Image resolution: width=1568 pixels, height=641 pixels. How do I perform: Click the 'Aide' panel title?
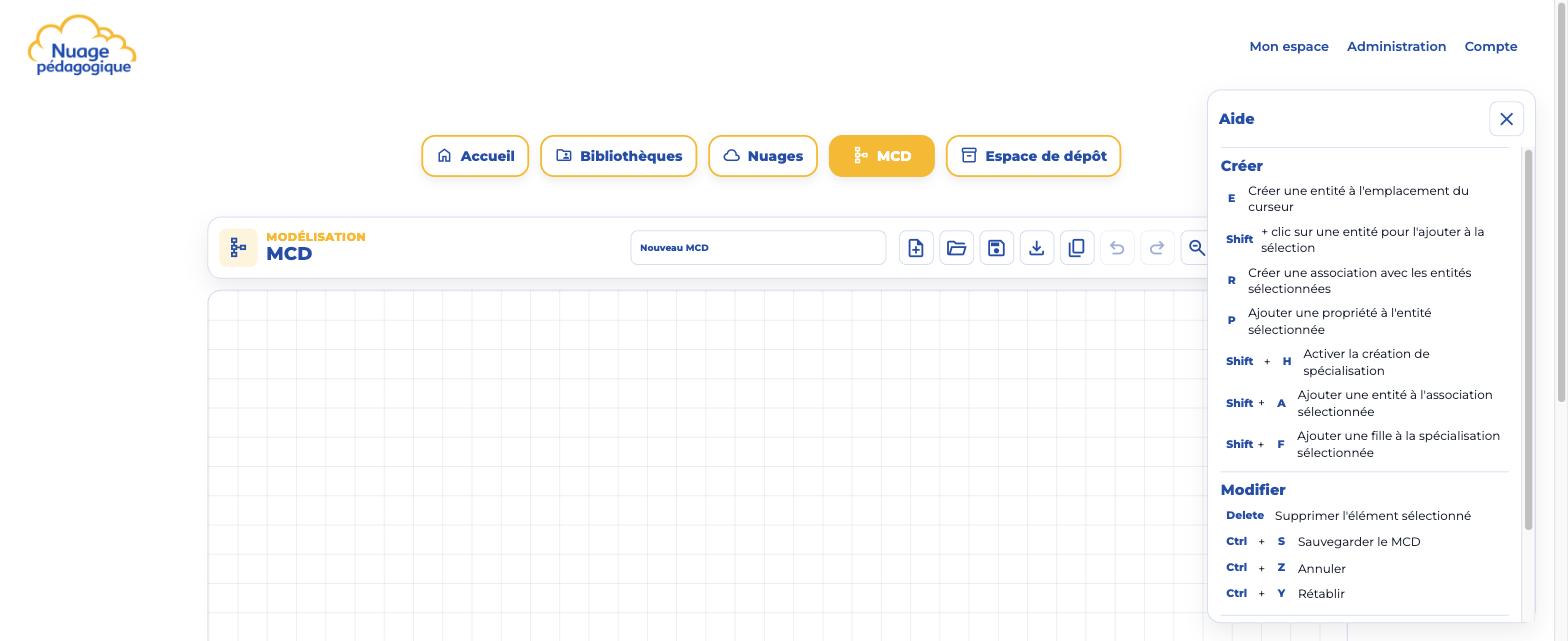click(x=1237, y=119)
